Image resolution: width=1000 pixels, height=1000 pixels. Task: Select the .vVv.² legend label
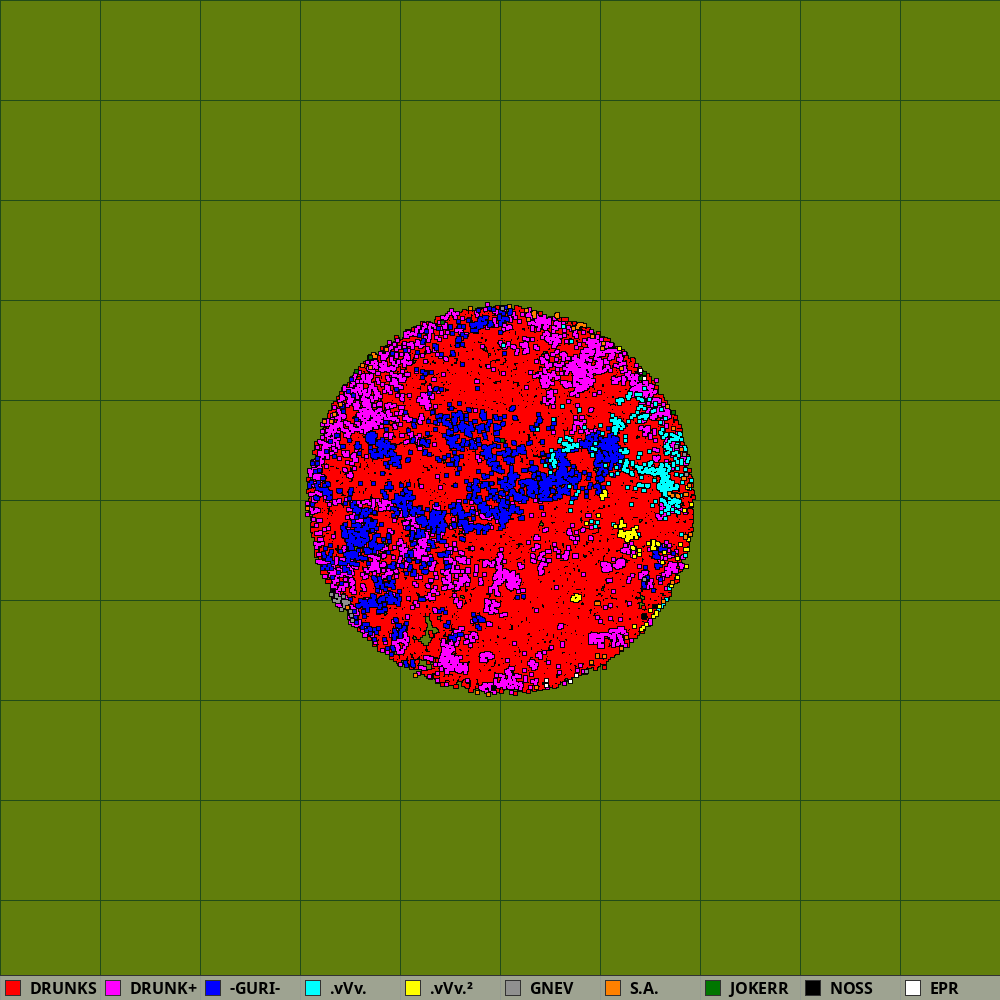[x=452, y=989]
